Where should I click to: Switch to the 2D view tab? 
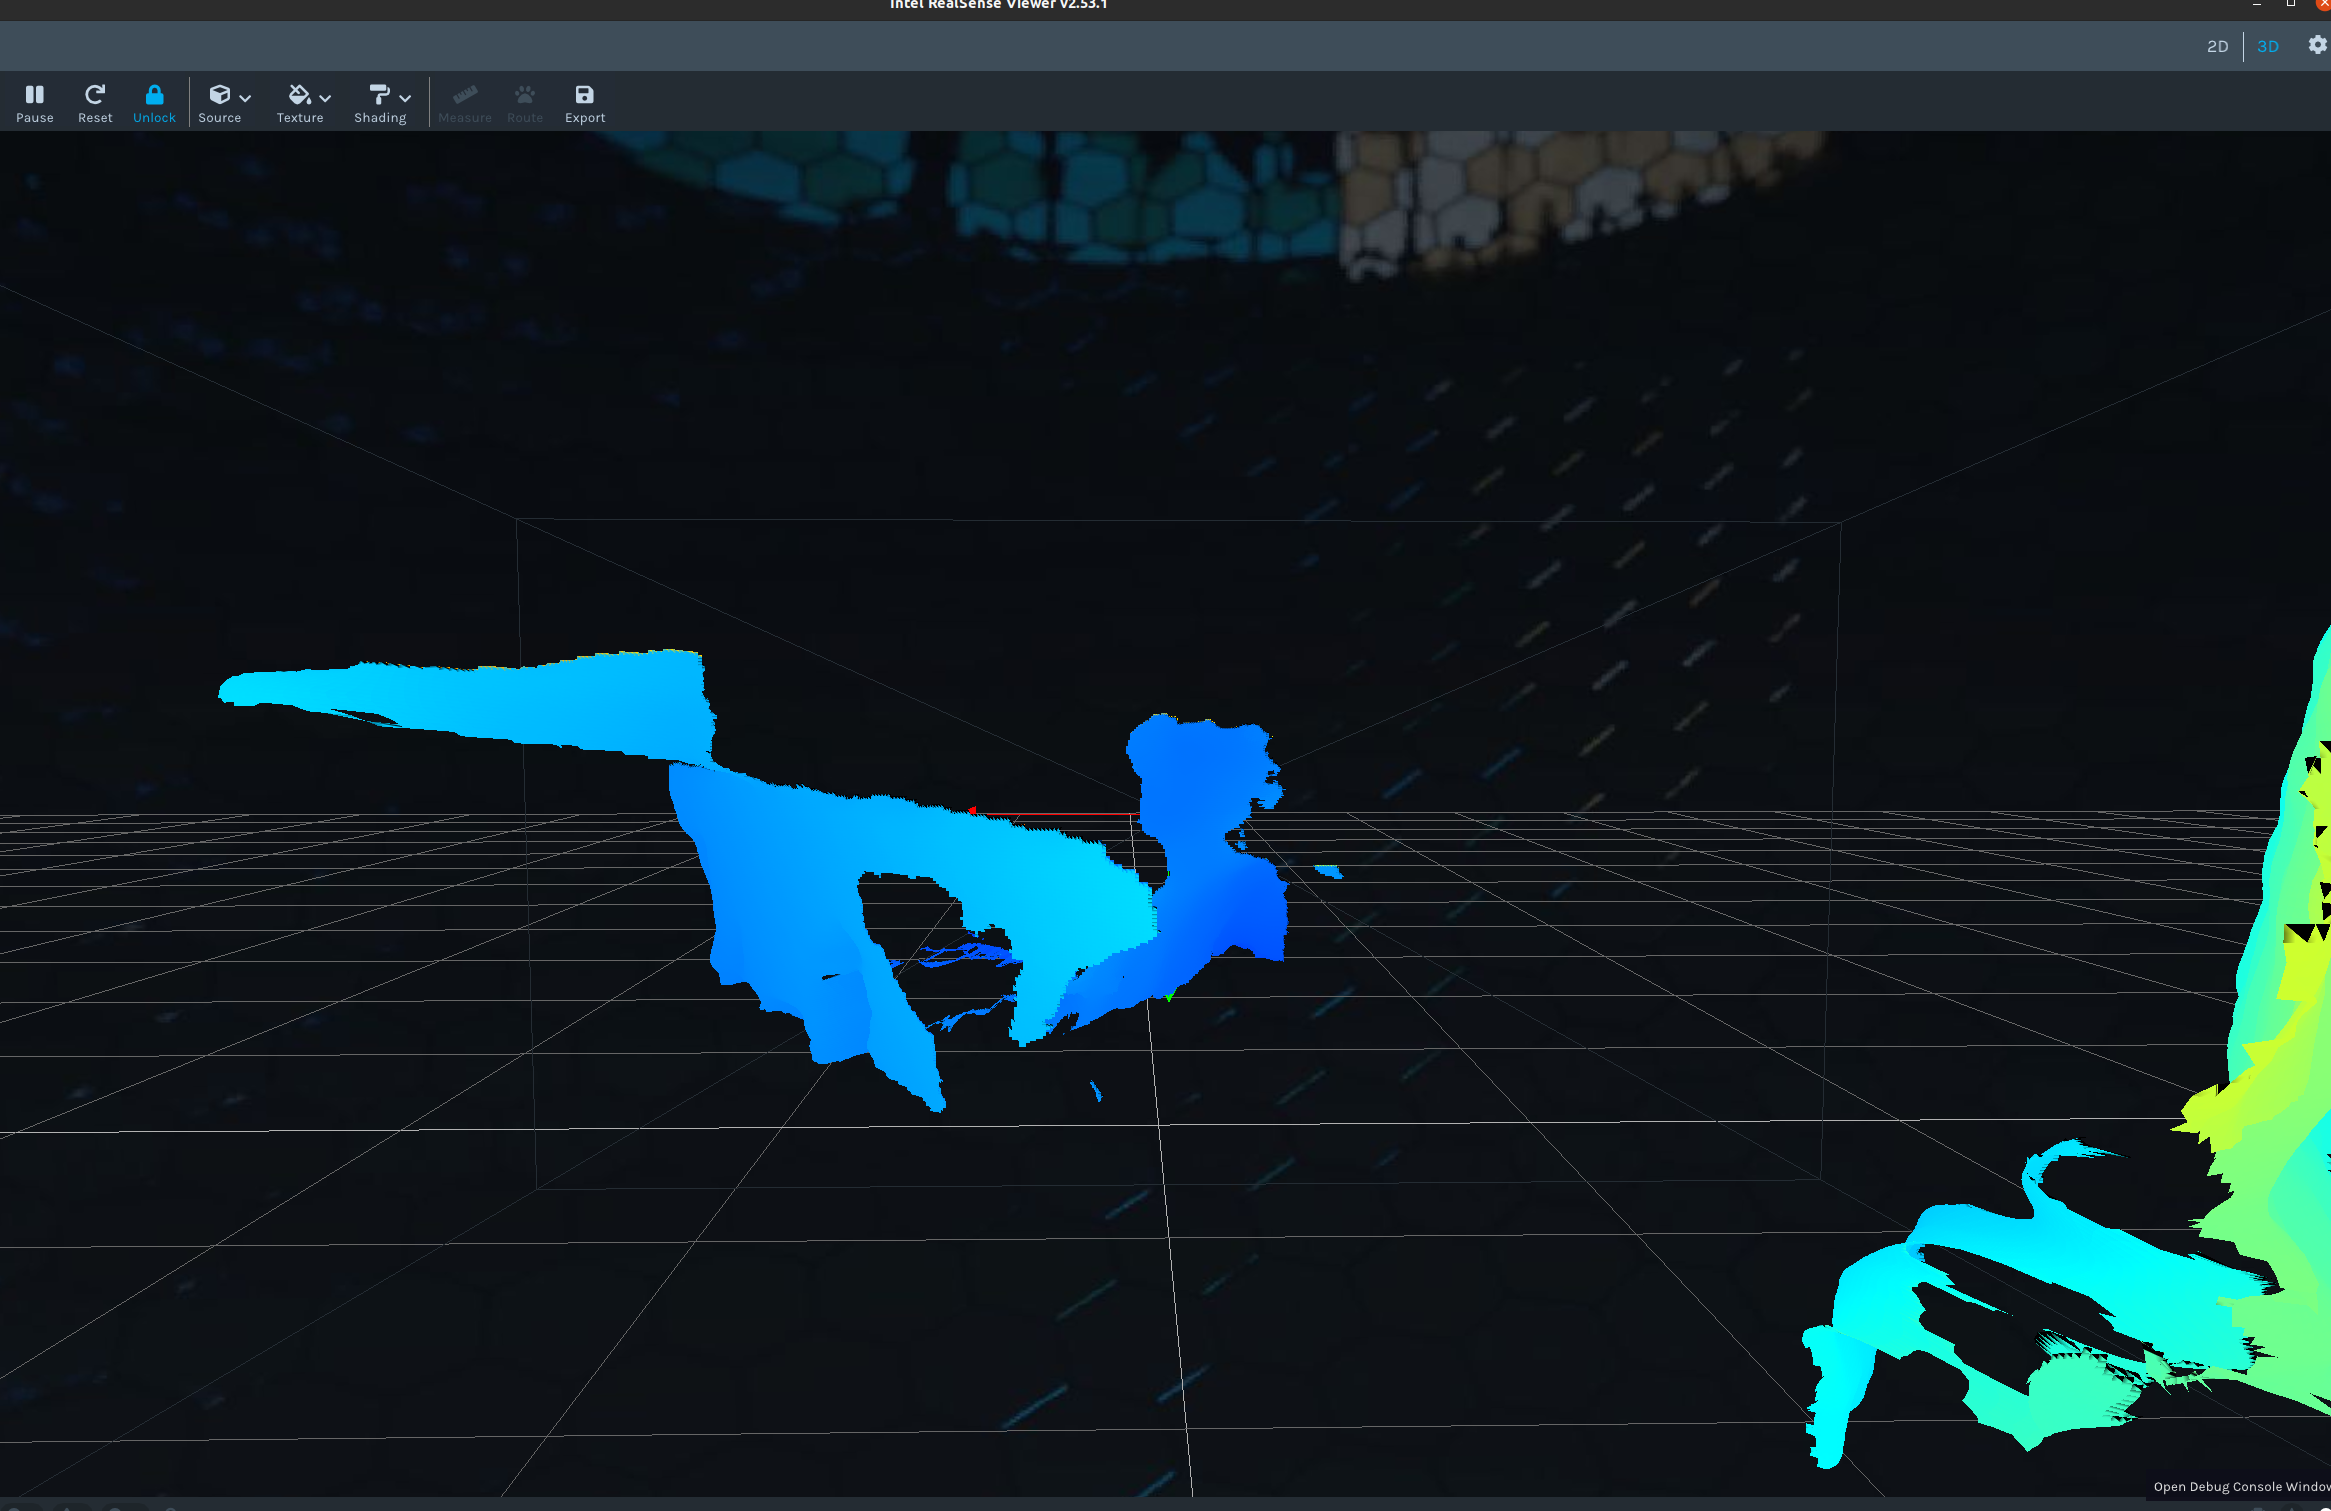[2217, 46]
